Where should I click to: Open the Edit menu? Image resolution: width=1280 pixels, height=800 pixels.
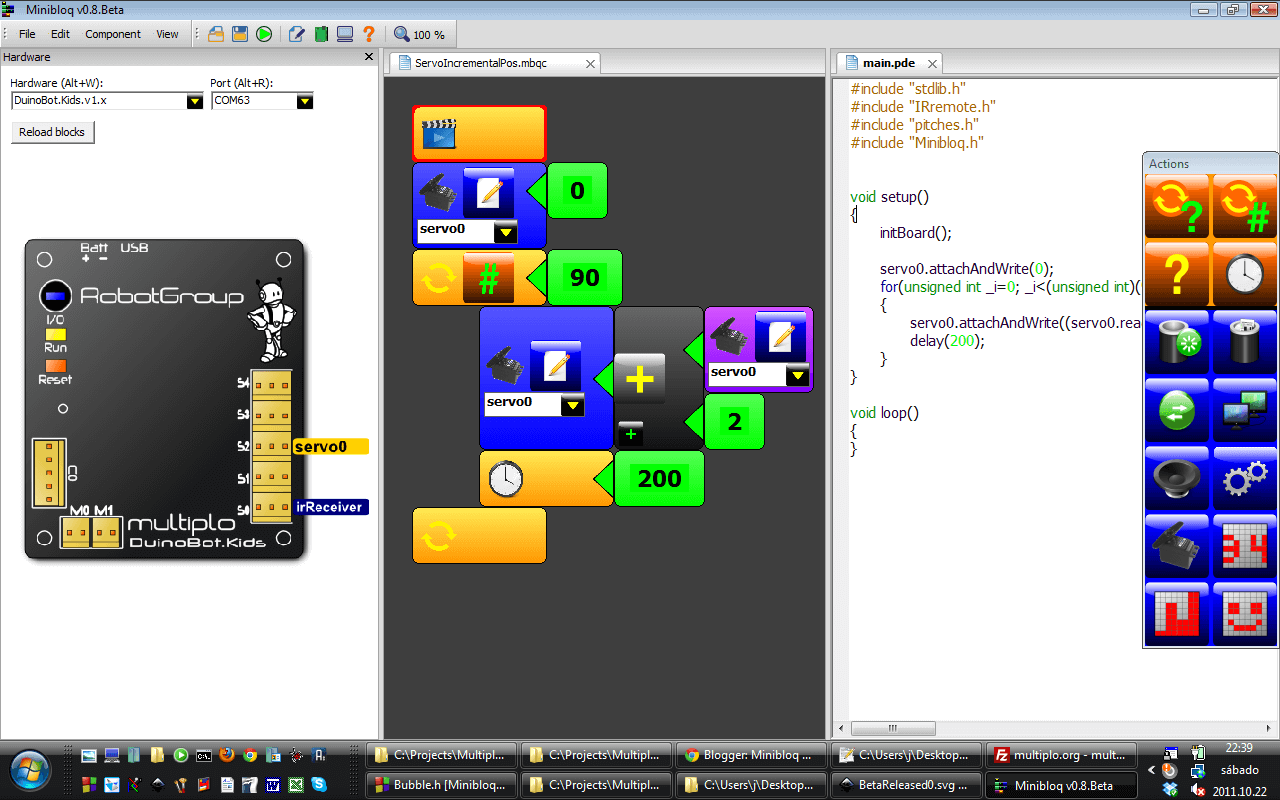(60, 34)
